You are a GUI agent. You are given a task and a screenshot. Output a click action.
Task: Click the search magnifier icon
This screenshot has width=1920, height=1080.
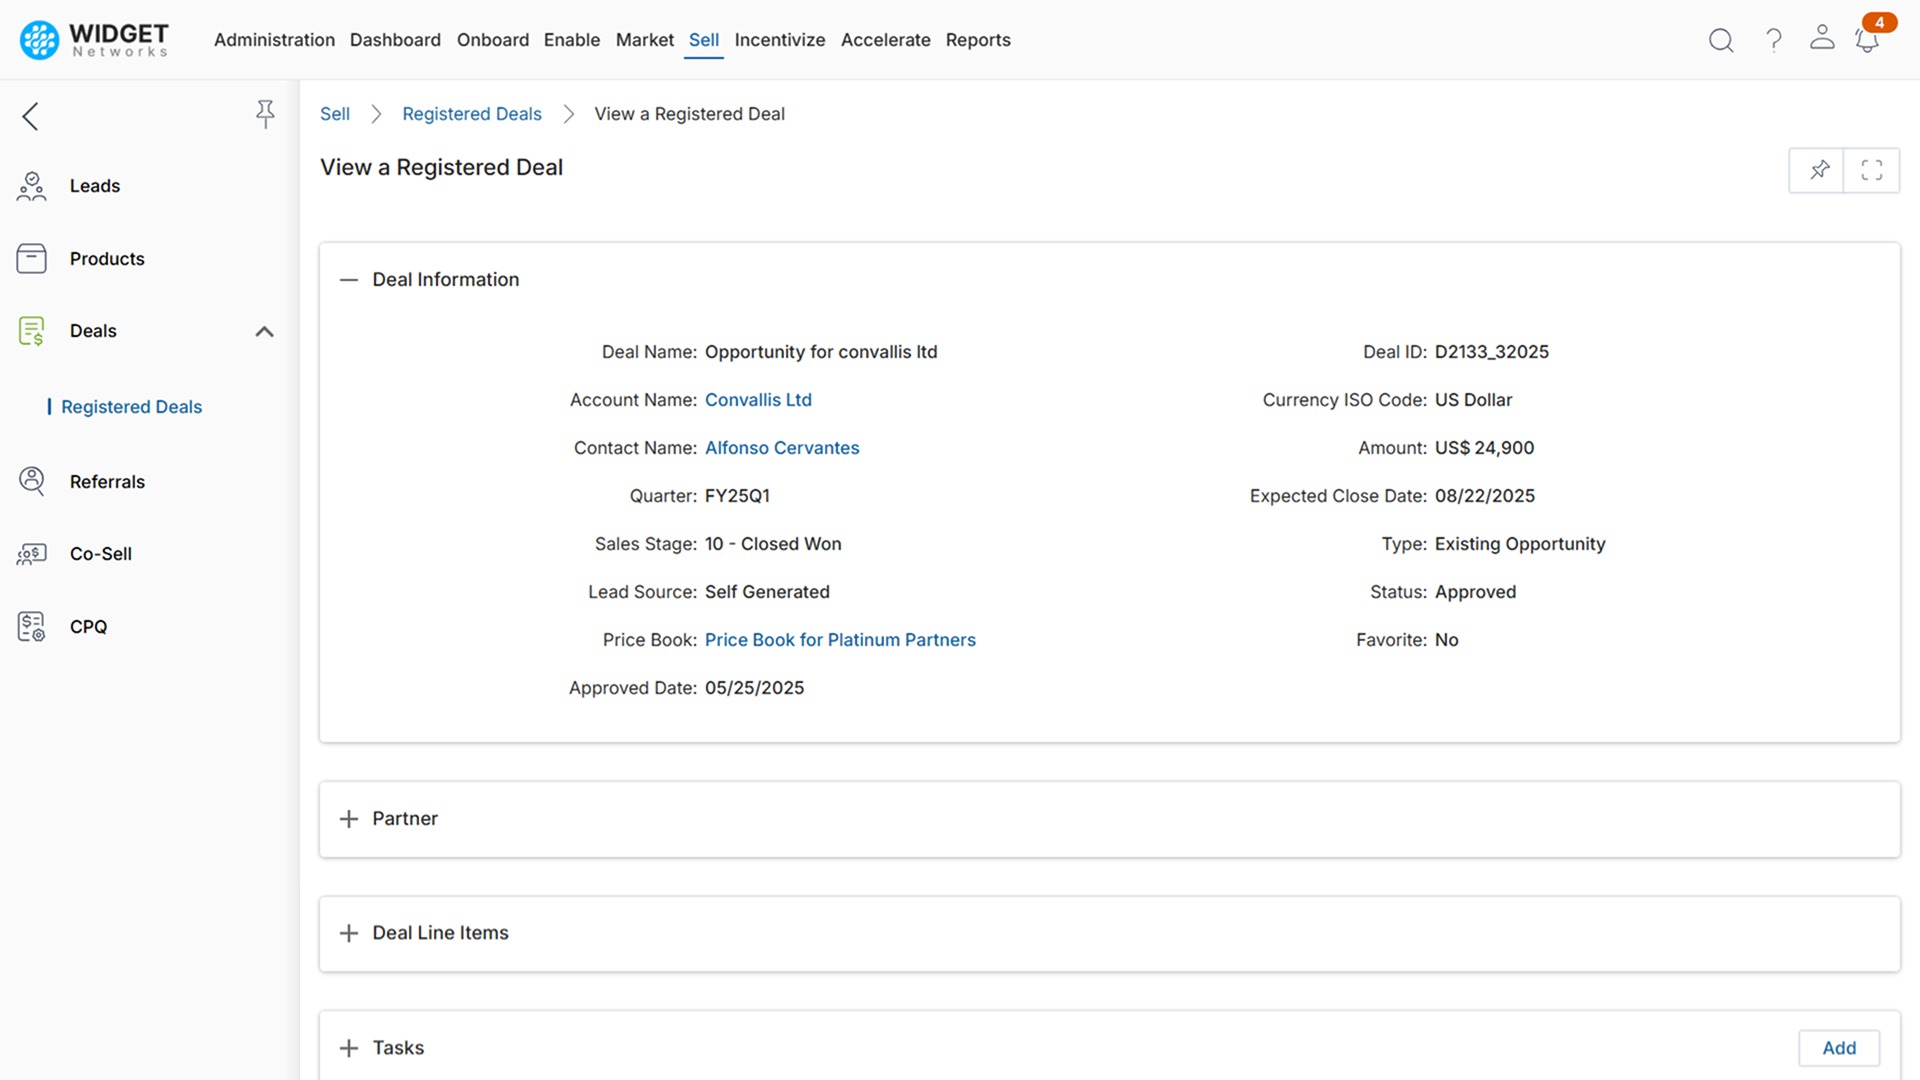1720,40
